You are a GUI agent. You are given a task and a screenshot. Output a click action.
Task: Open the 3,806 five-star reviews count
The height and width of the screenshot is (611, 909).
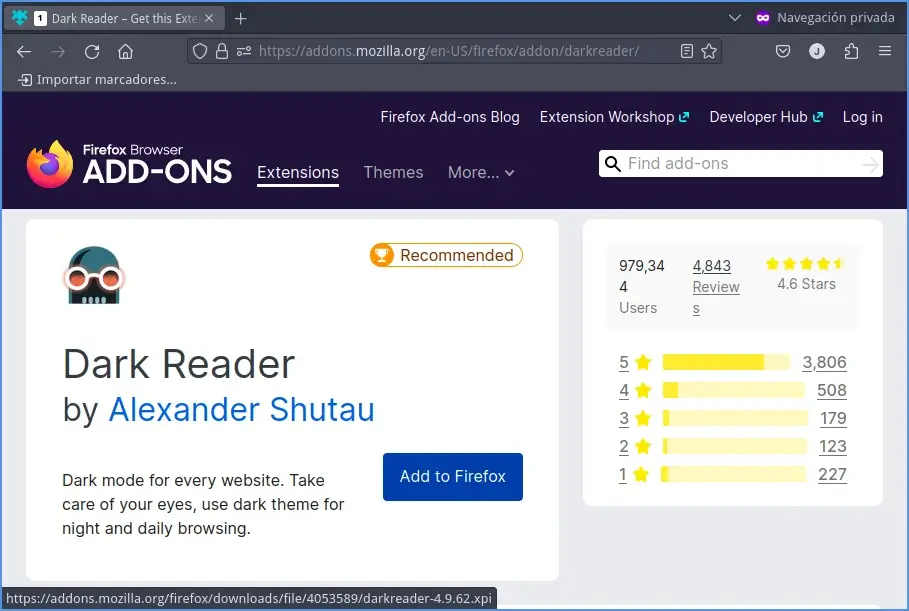[824, 362]
